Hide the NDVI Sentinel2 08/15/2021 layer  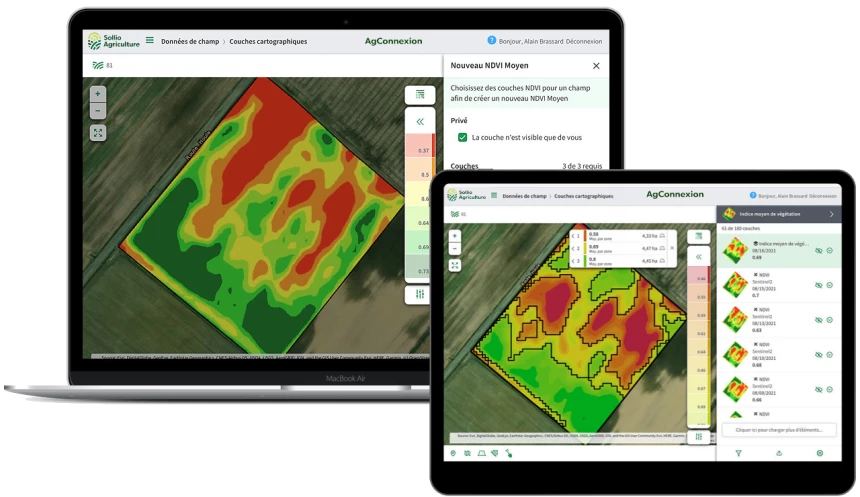pos(818,285)
